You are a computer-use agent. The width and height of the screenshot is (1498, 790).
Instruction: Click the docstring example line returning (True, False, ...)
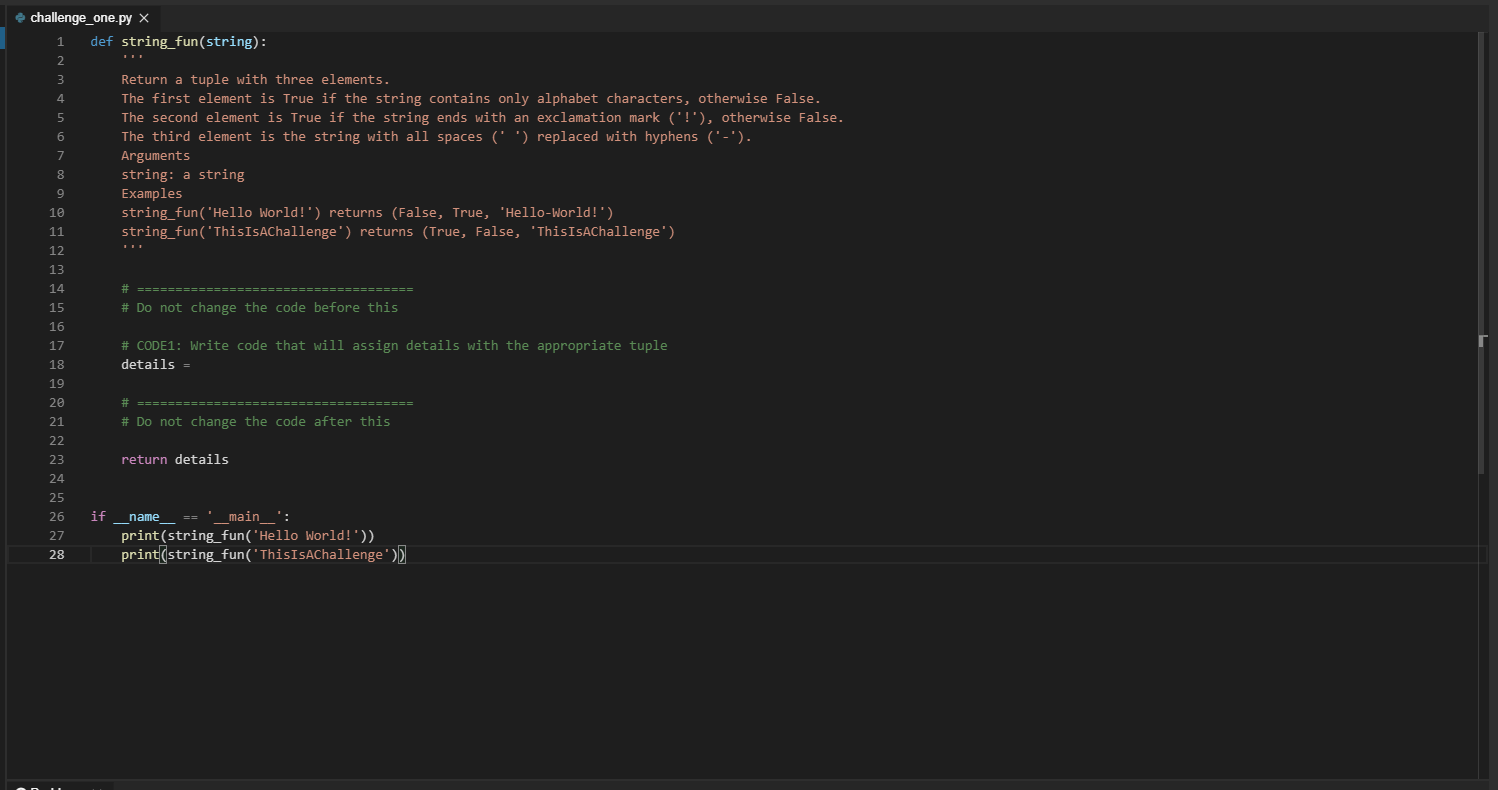tap(398, 232)
